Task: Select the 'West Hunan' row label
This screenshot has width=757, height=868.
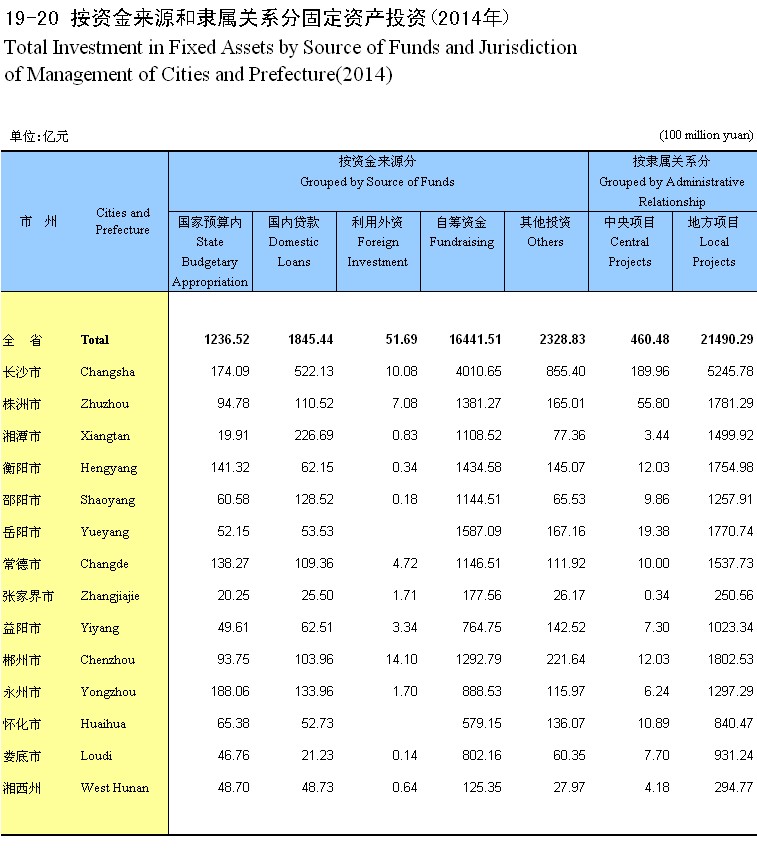Action: point(114,788)
